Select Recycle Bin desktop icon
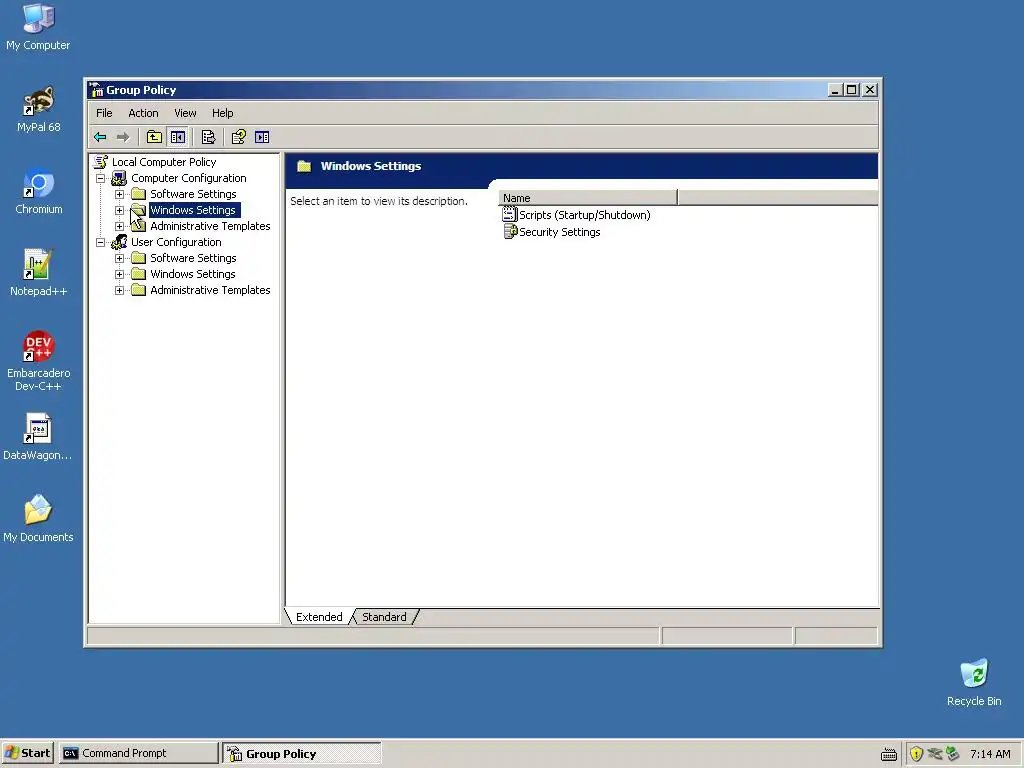Viewport: 1024px width, 768px height. [x=974, y=683]
